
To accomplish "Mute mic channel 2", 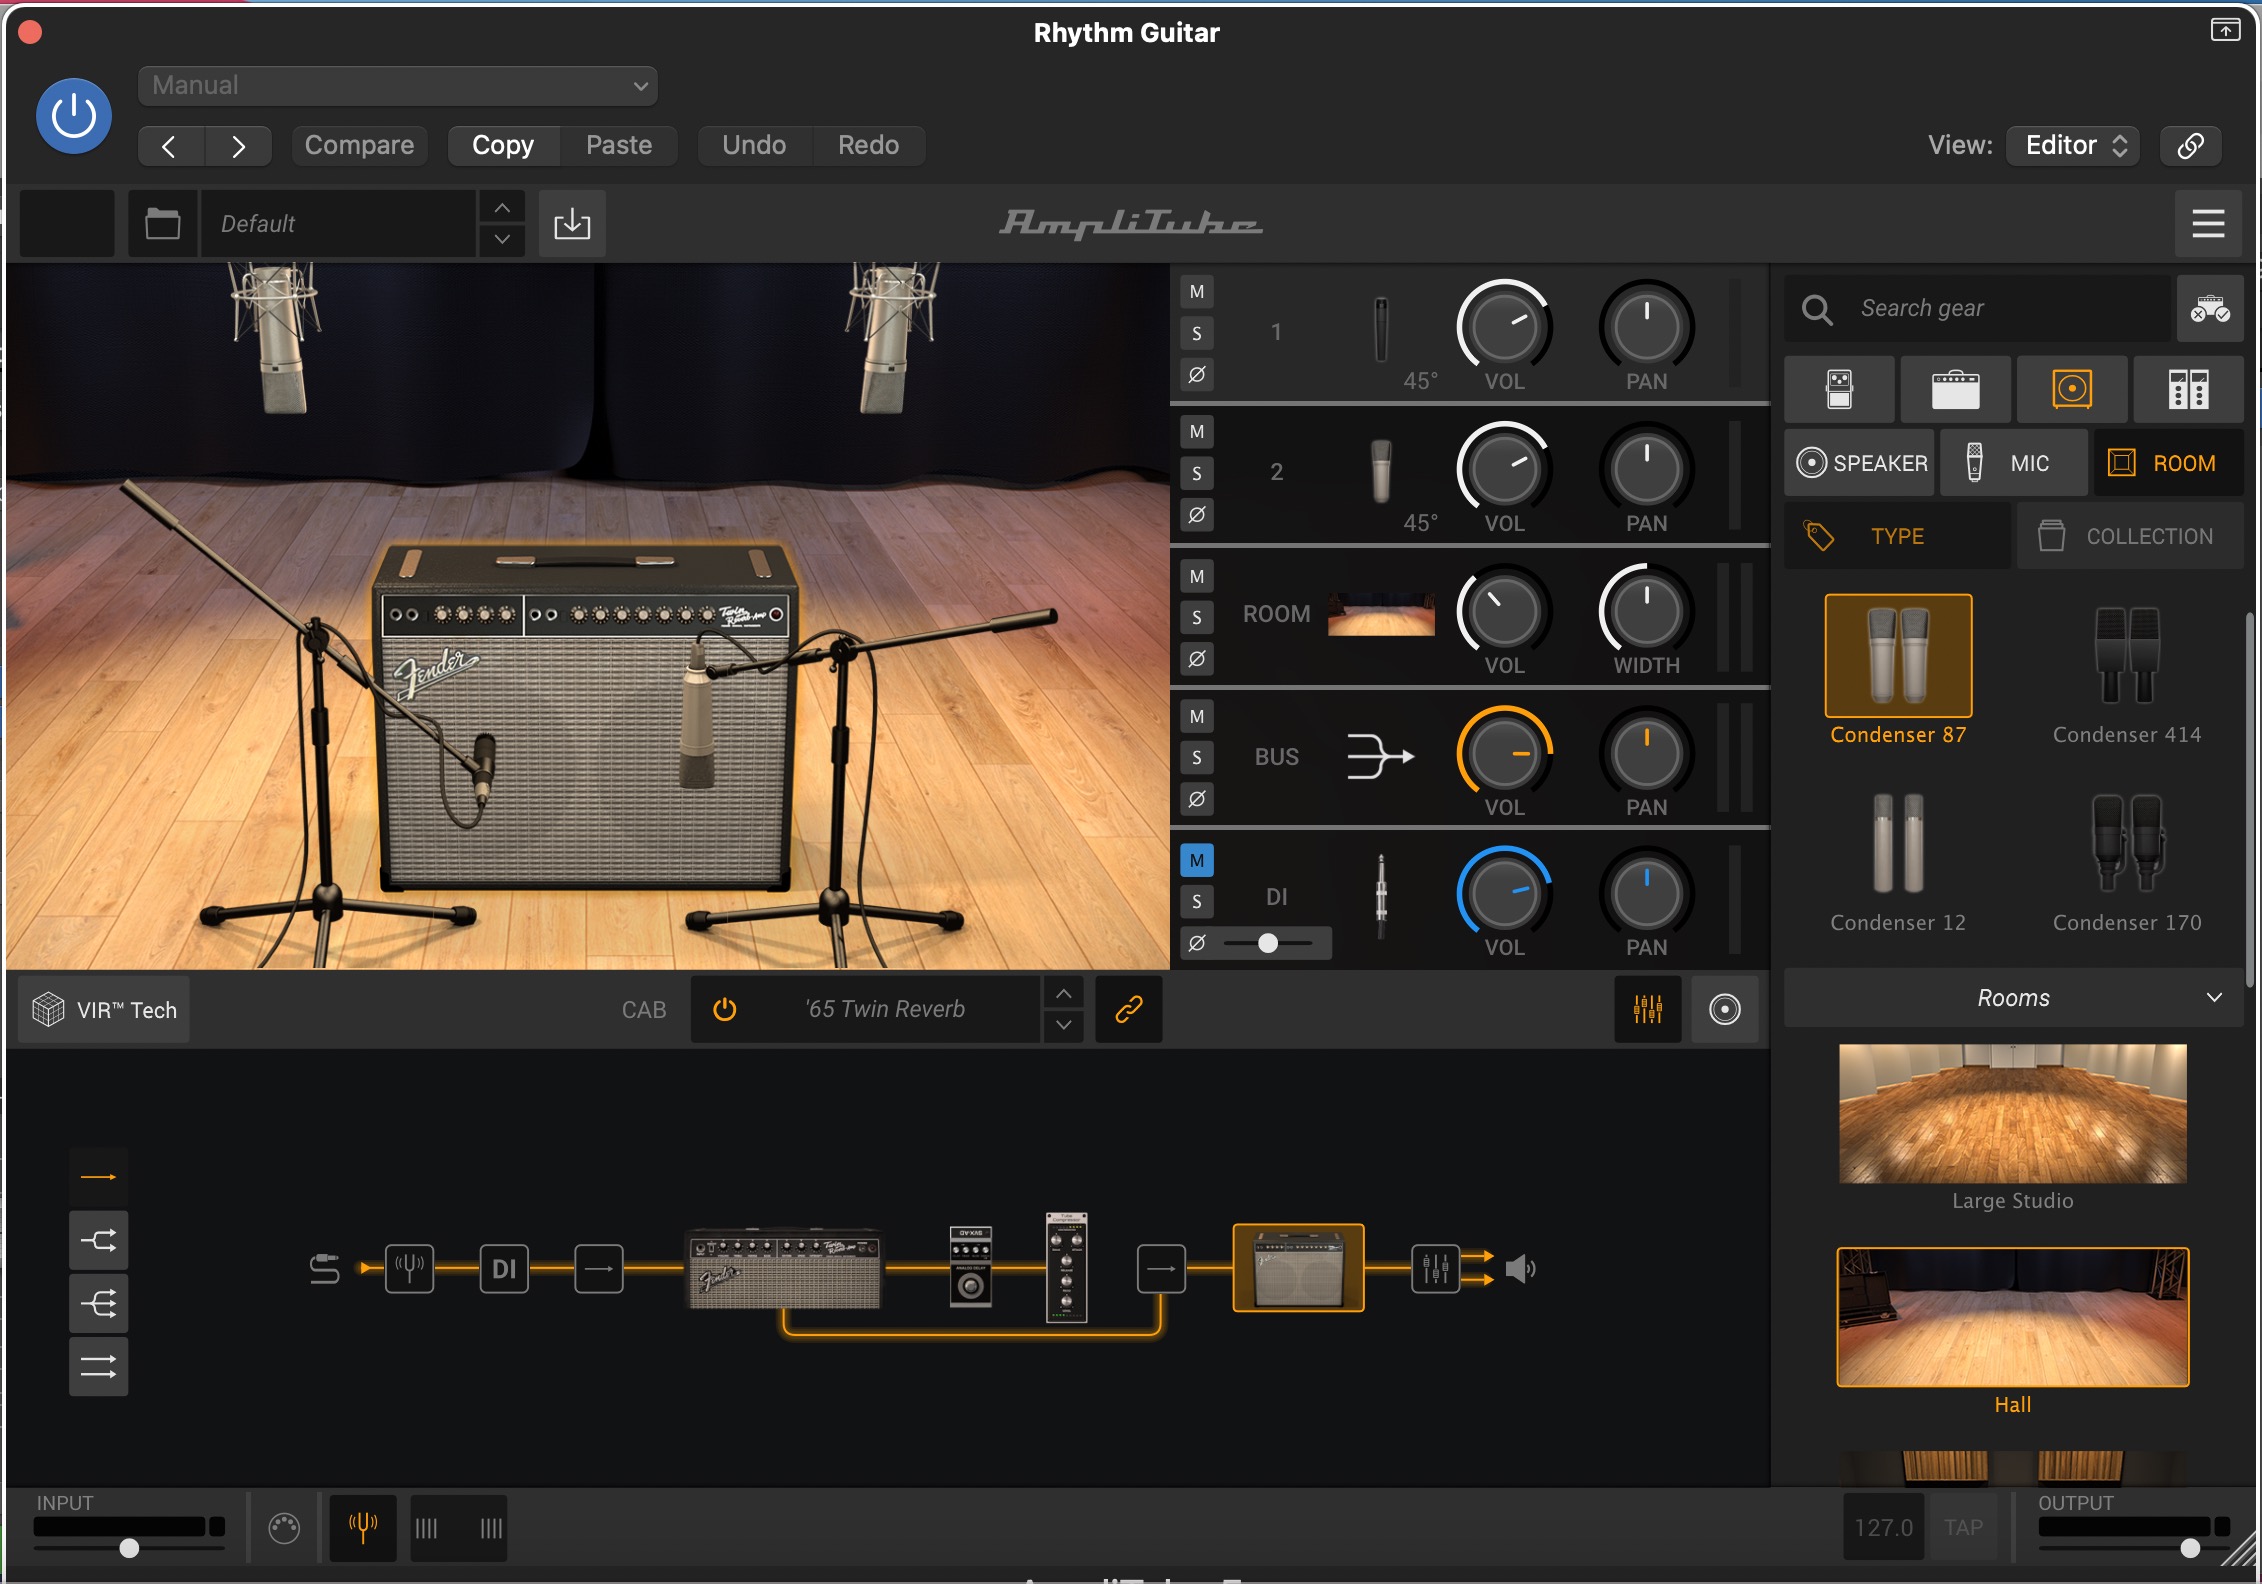I will (1197, 432).
